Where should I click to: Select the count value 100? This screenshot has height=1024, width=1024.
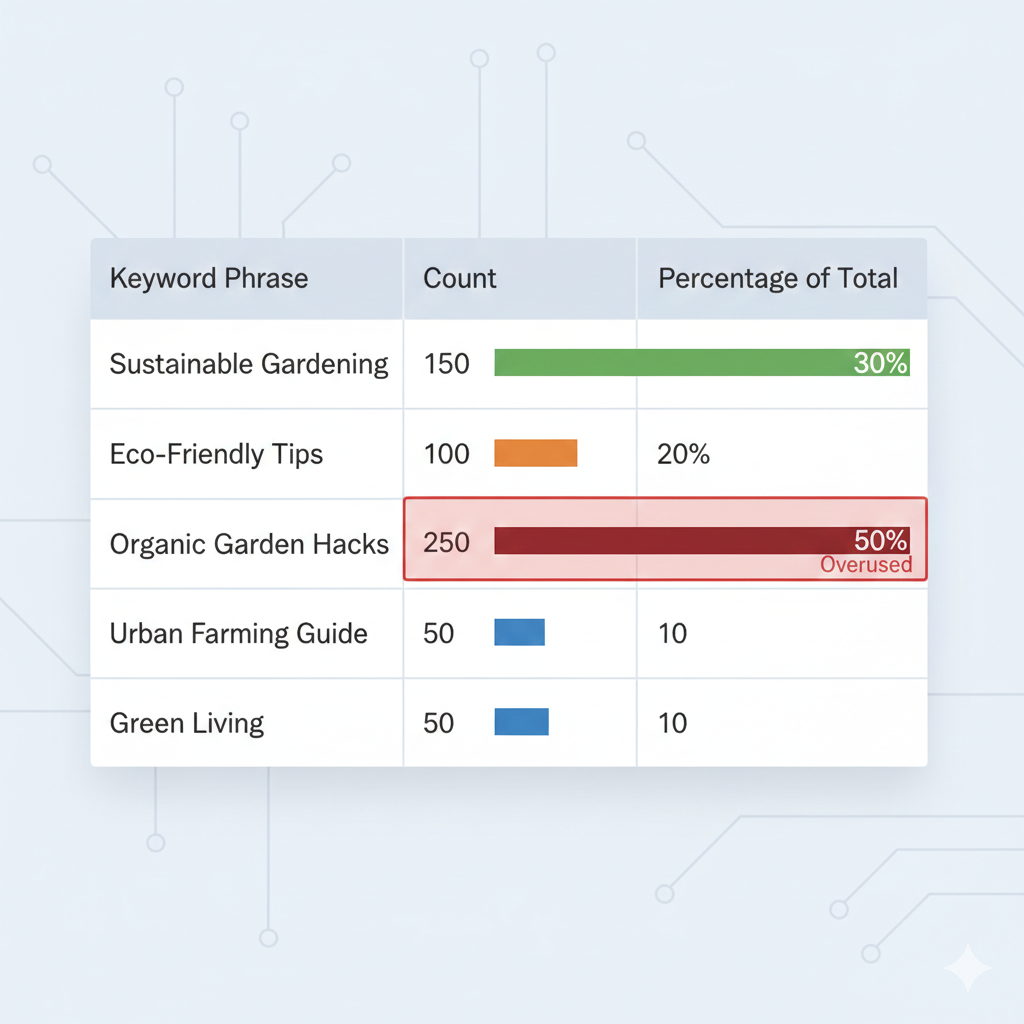[x=446, y=454]
